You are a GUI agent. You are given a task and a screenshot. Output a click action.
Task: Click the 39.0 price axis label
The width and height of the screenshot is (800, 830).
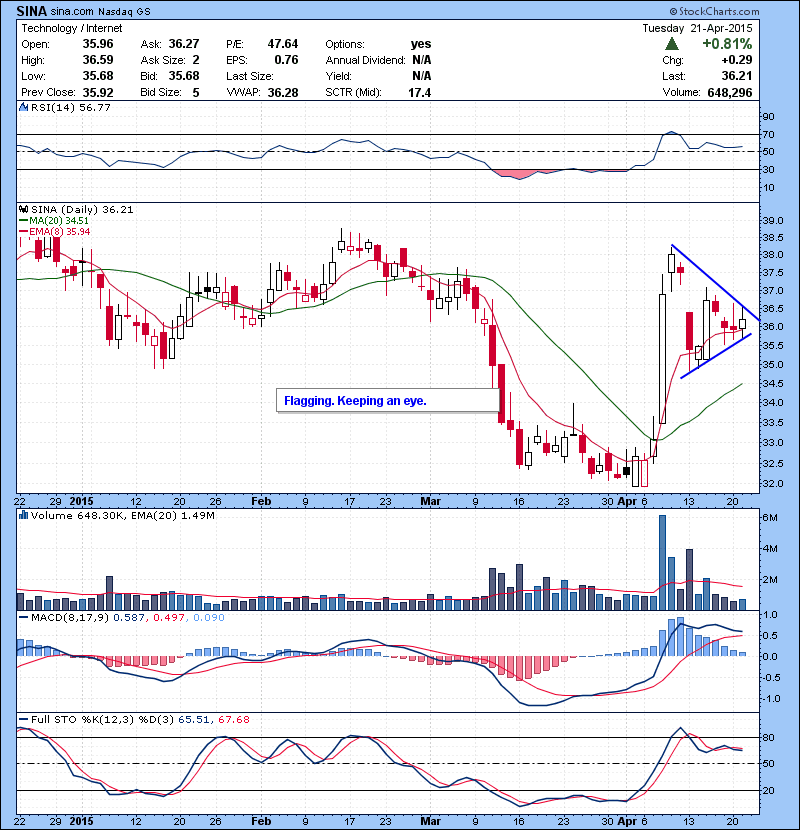coord(772,221)
